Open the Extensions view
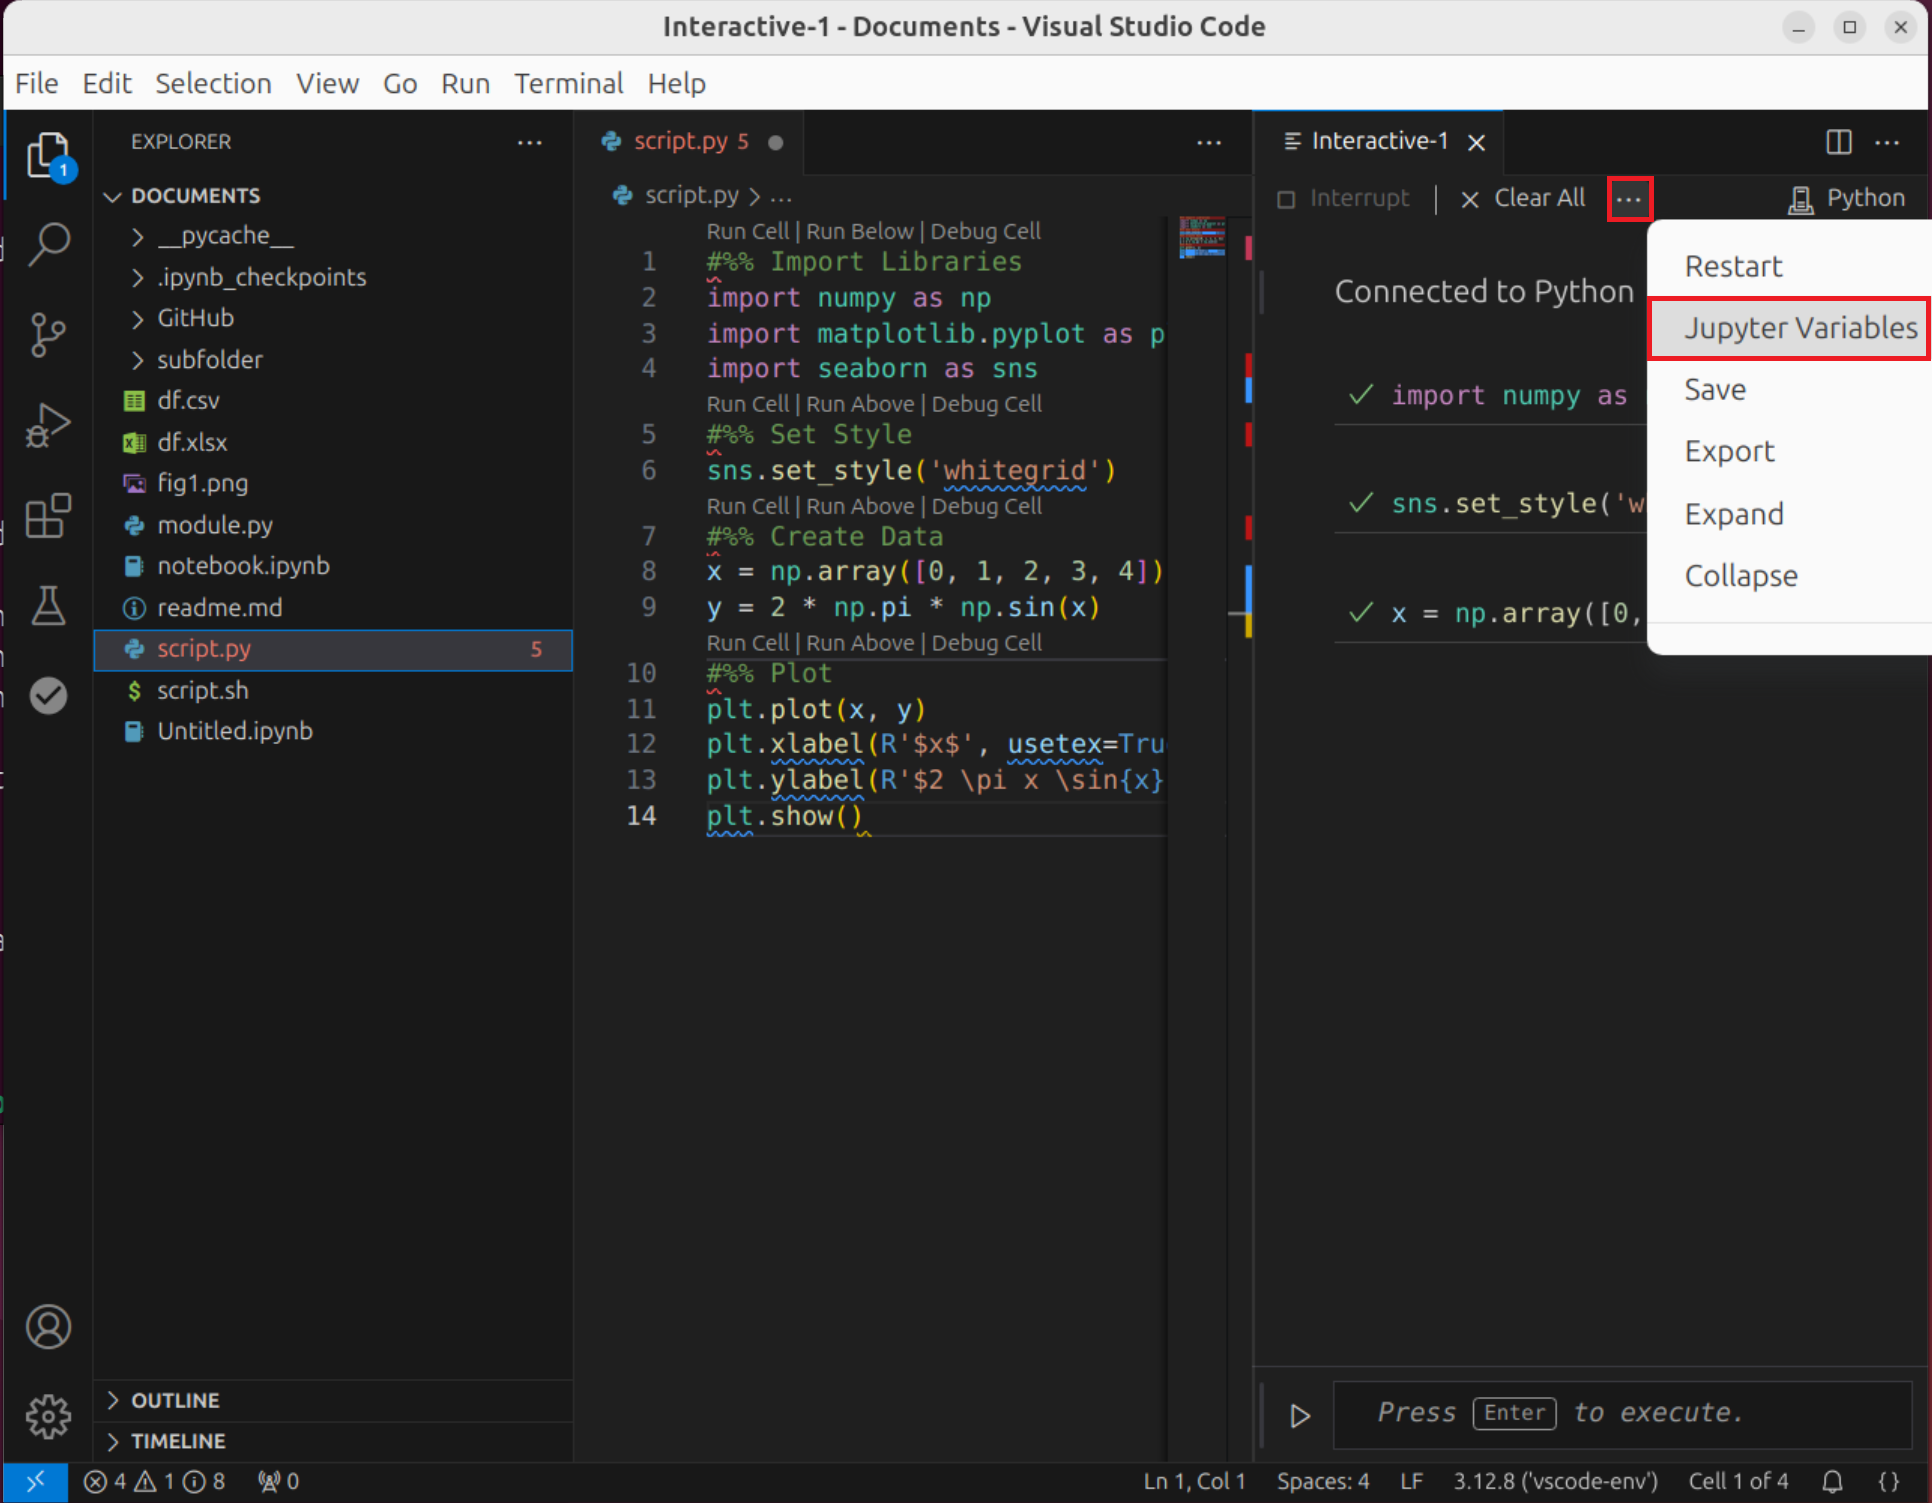The width and height of the screenshot is (1932, 1503). coord(48,516)
